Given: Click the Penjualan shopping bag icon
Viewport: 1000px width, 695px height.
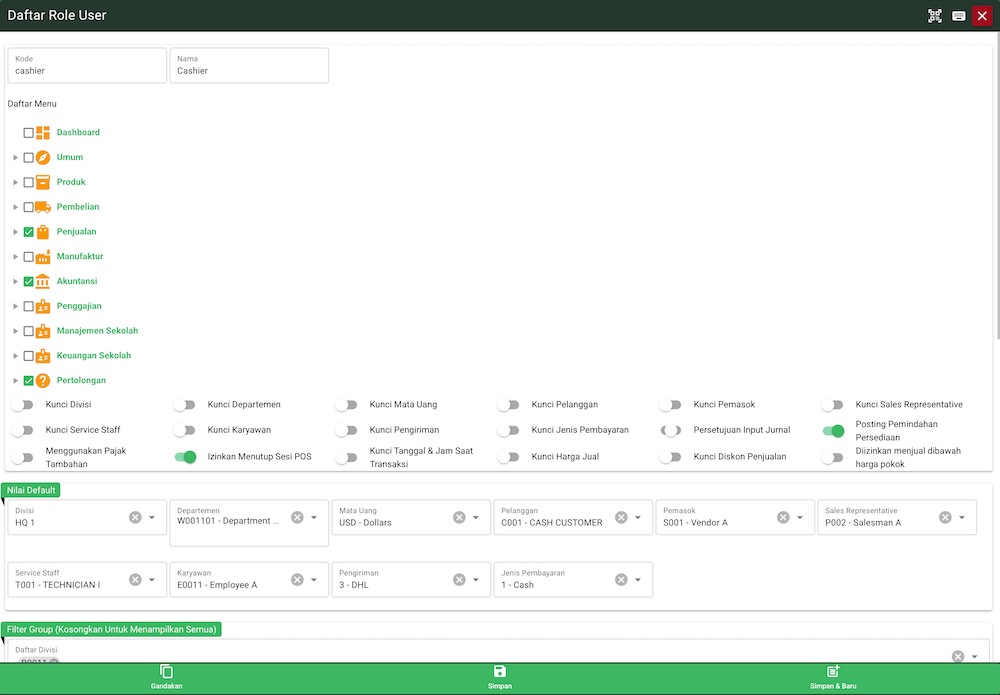Looking at the screenshot, I should pos(41,231).
